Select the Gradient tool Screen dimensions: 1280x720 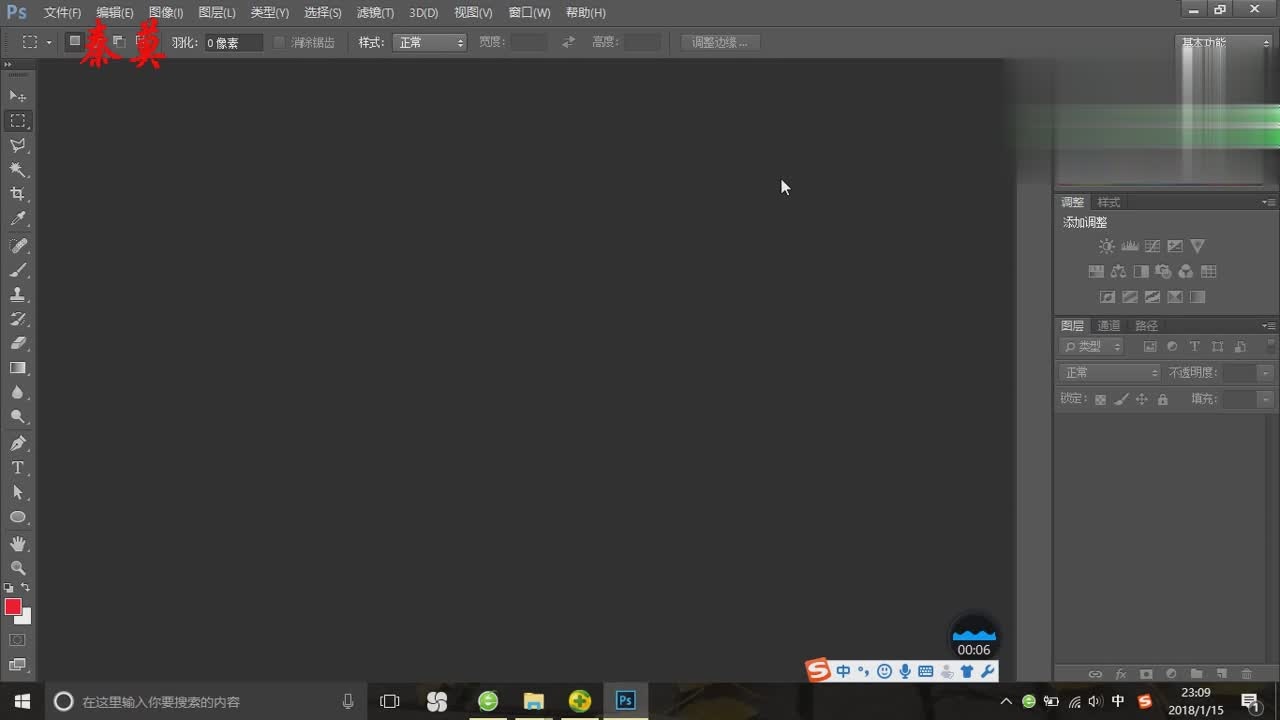pyautogui.click(x=18, y=368)
